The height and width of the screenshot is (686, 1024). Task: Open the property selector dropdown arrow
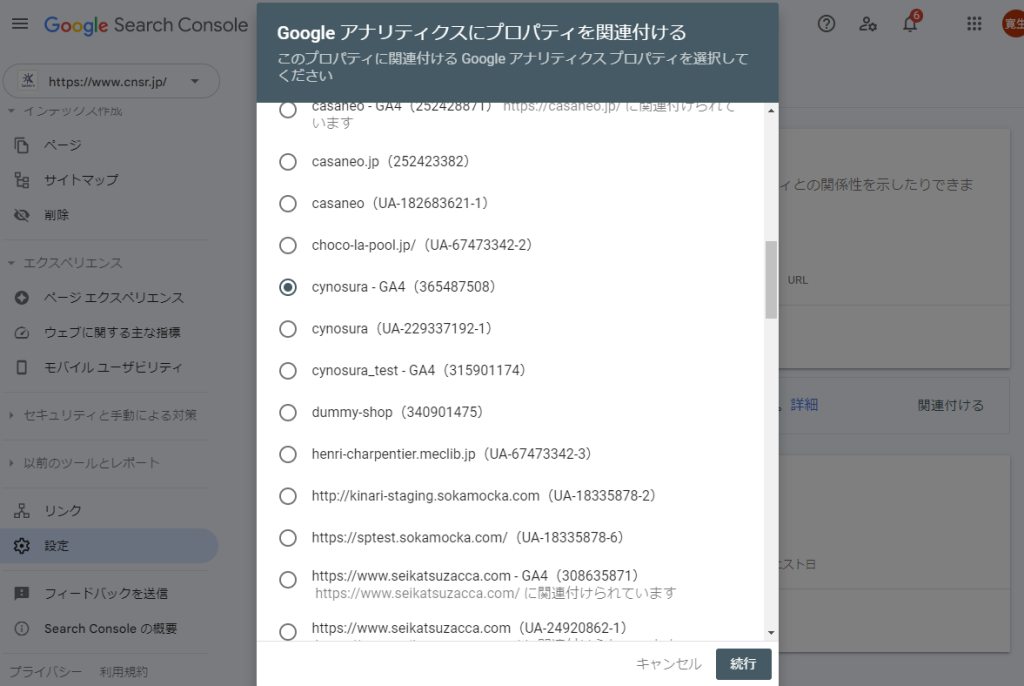point(195,81)
